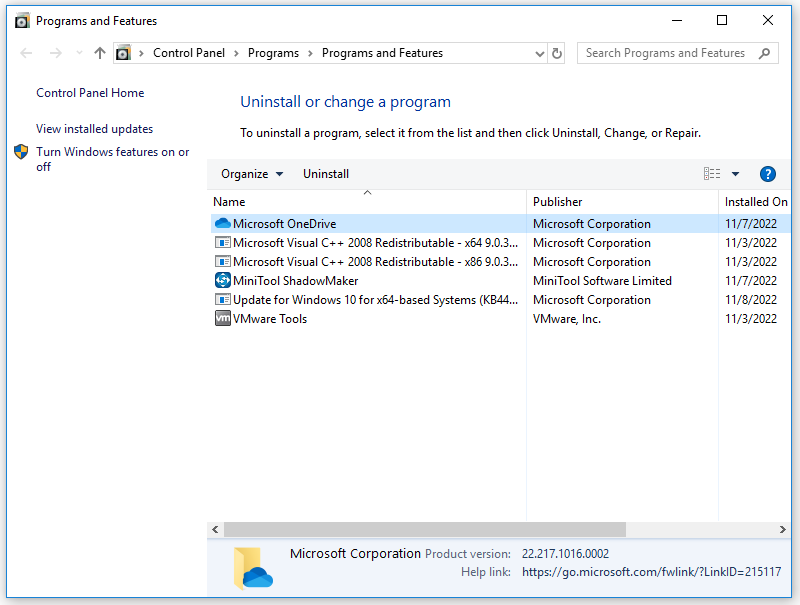Image resolution: width=800 pixels, height=605 pixels.
Task: Click the Uninstall toolbar button
Action: point(326,174)
